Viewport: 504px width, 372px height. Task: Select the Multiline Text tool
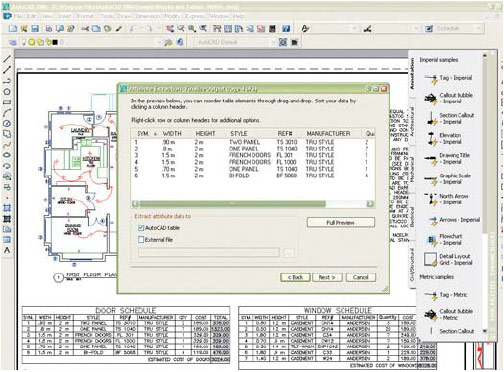coord(7,250)
